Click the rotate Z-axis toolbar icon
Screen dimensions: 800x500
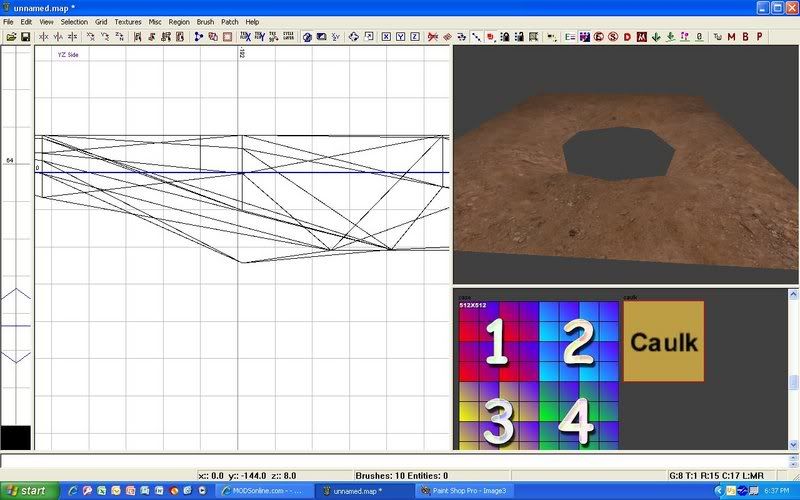click(x=121, y=37)
